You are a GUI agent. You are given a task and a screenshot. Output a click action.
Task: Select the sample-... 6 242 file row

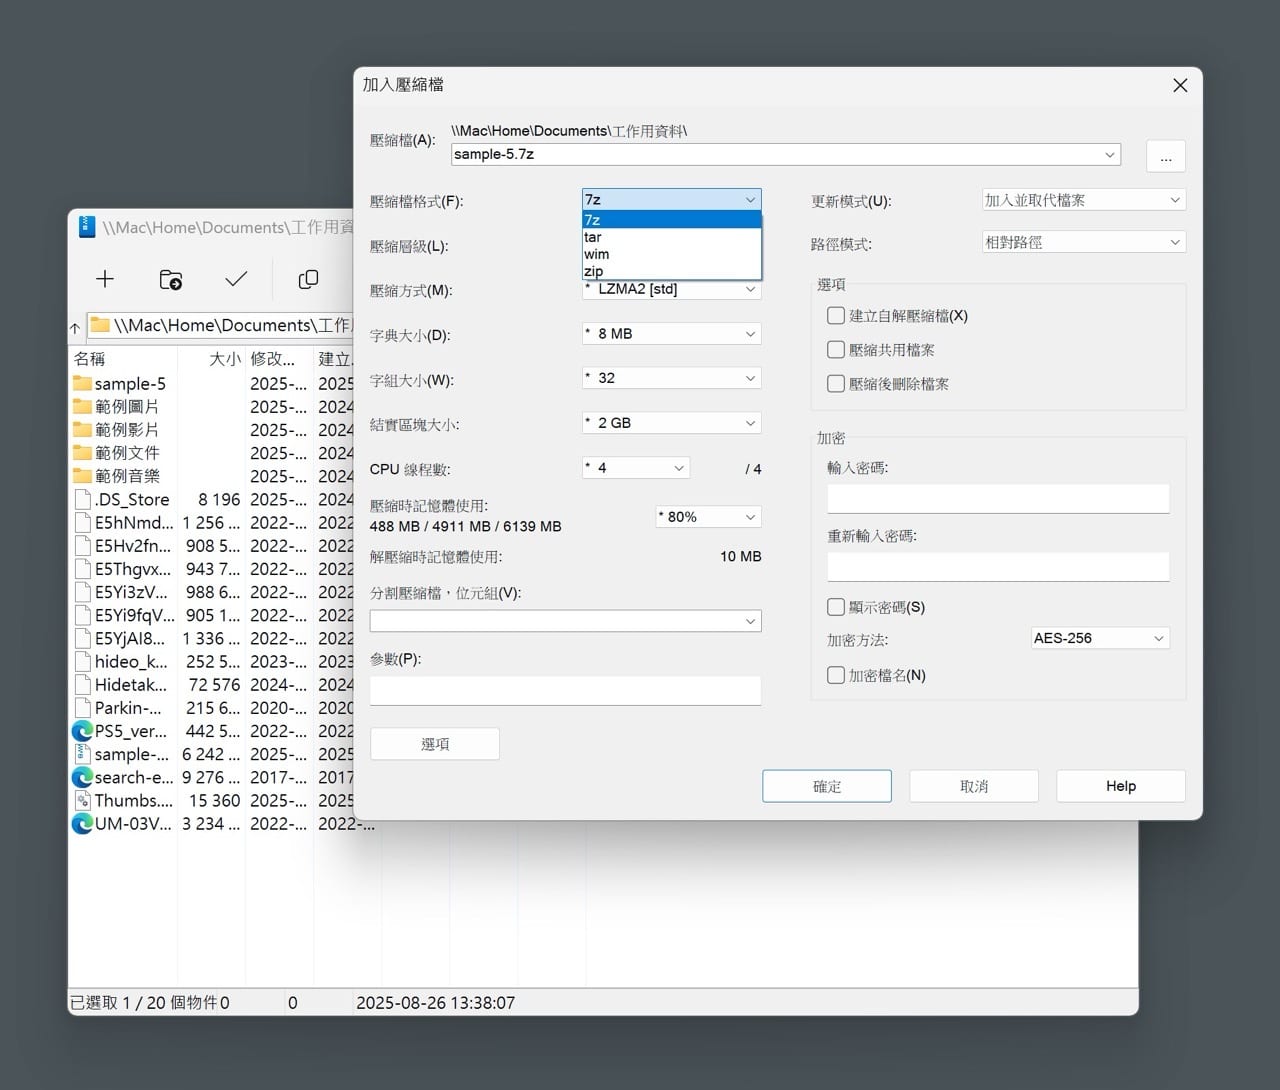212,754
